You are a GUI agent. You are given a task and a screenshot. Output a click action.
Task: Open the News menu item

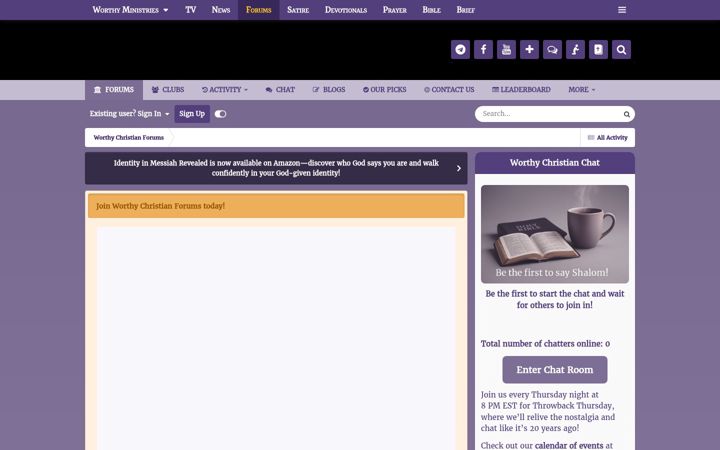coord(220,10)
